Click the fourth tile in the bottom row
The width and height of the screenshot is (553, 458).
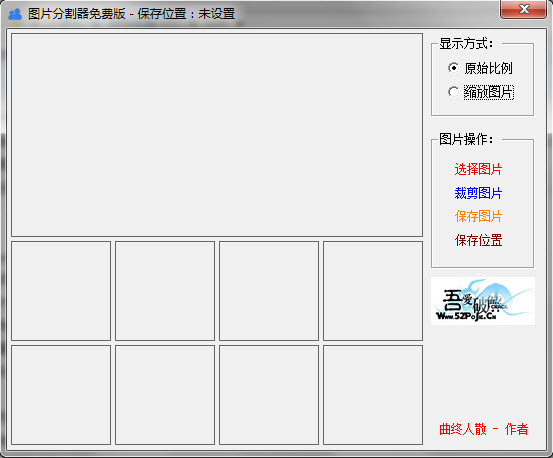[373, 395]
